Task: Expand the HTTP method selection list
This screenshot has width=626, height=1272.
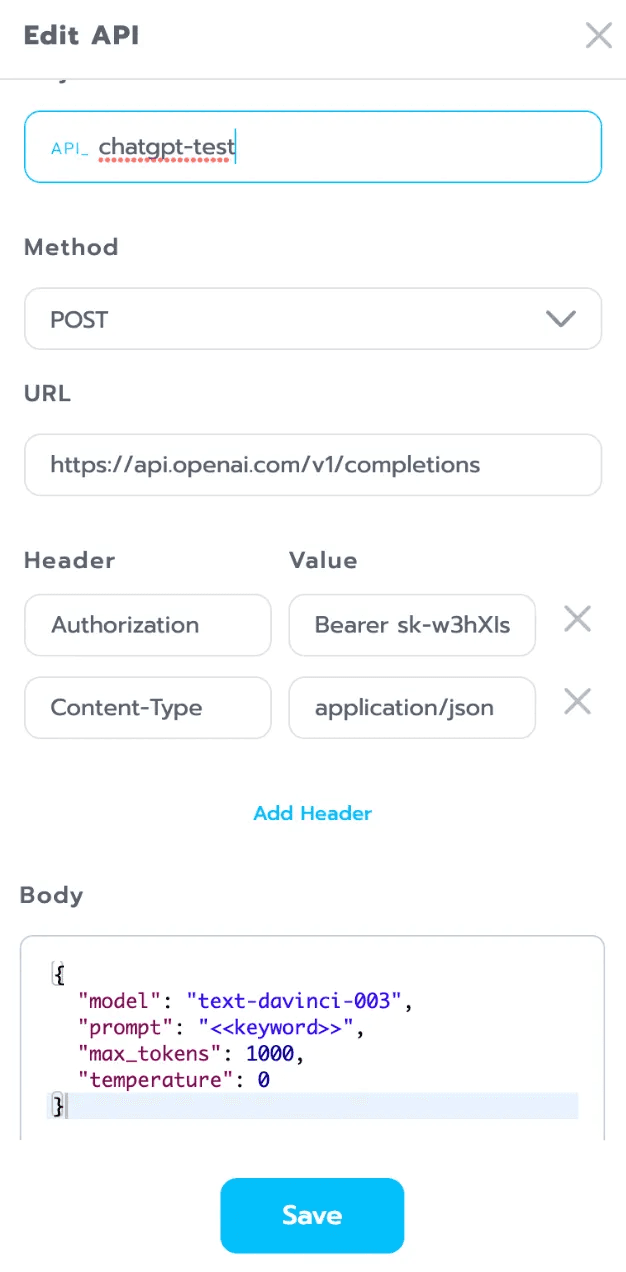Action: pyautogui.click(x=313, y=318)
